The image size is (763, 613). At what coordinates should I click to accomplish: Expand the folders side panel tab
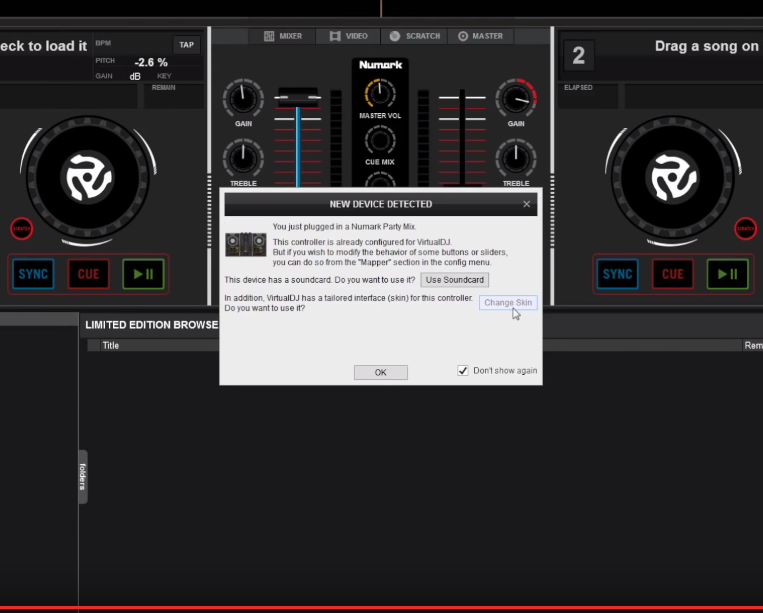(x=83, y=477)
